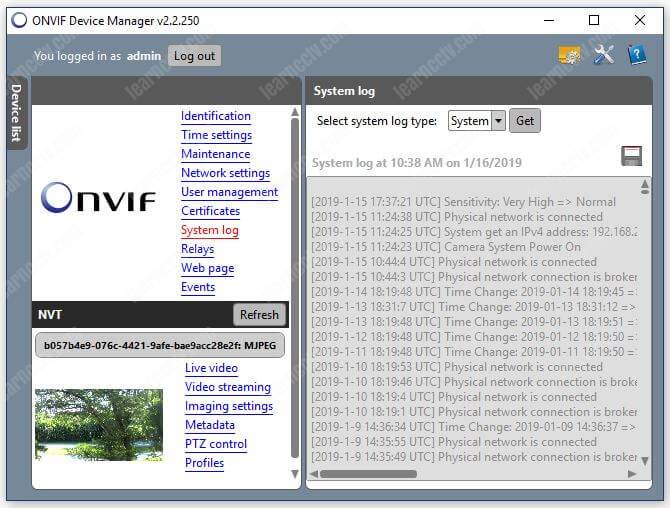The height and width of the screenshot is (508, 670).
Task: Click the camera preview thumbnail
Action: tap(99, 425)
